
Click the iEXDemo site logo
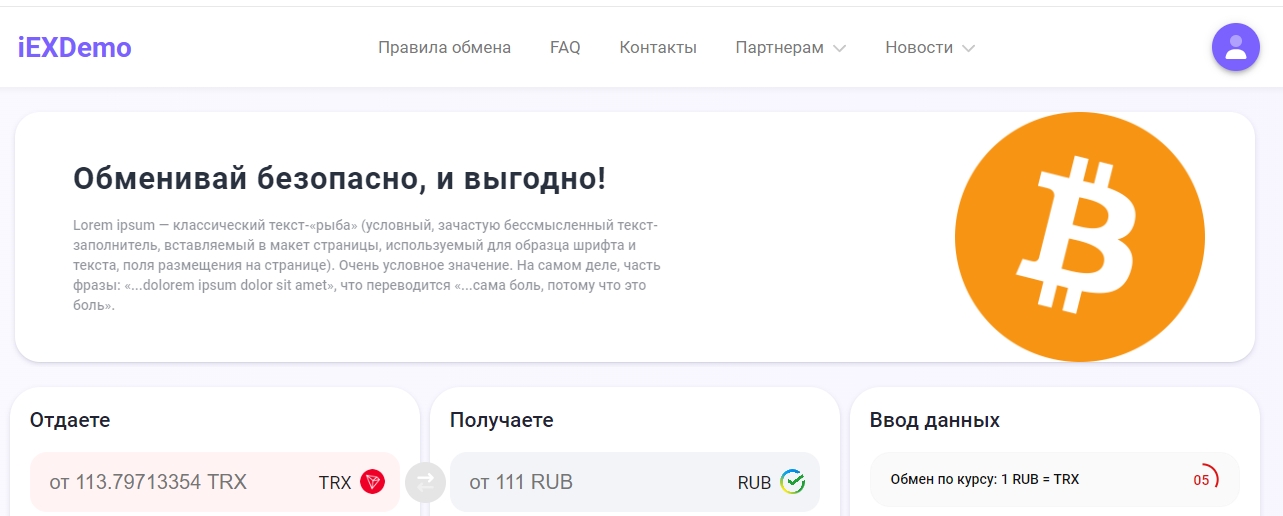(74, 47)
